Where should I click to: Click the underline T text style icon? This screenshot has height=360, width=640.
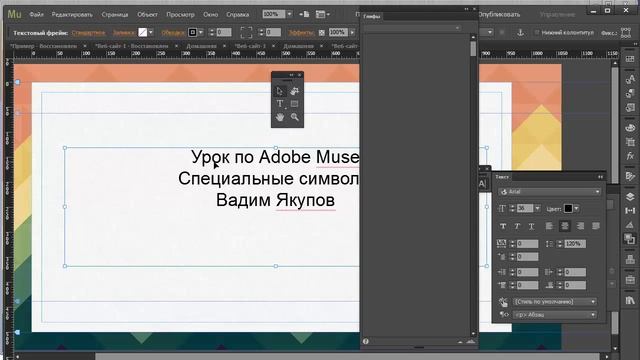click(x=531, y=226)
